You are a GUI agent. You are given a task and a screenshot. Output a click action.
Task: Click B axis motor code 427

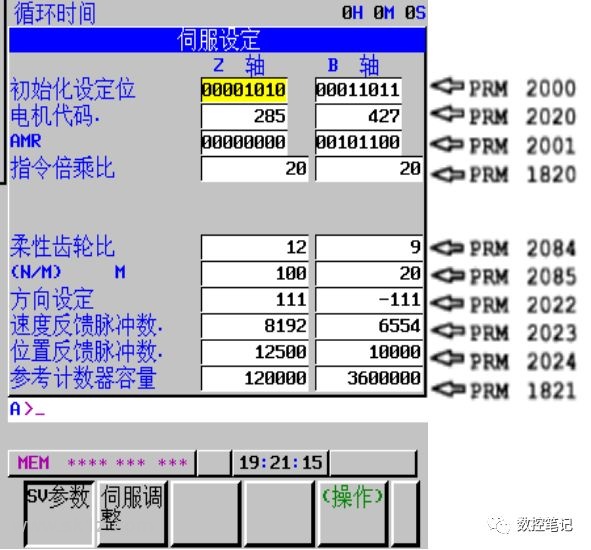358,116
